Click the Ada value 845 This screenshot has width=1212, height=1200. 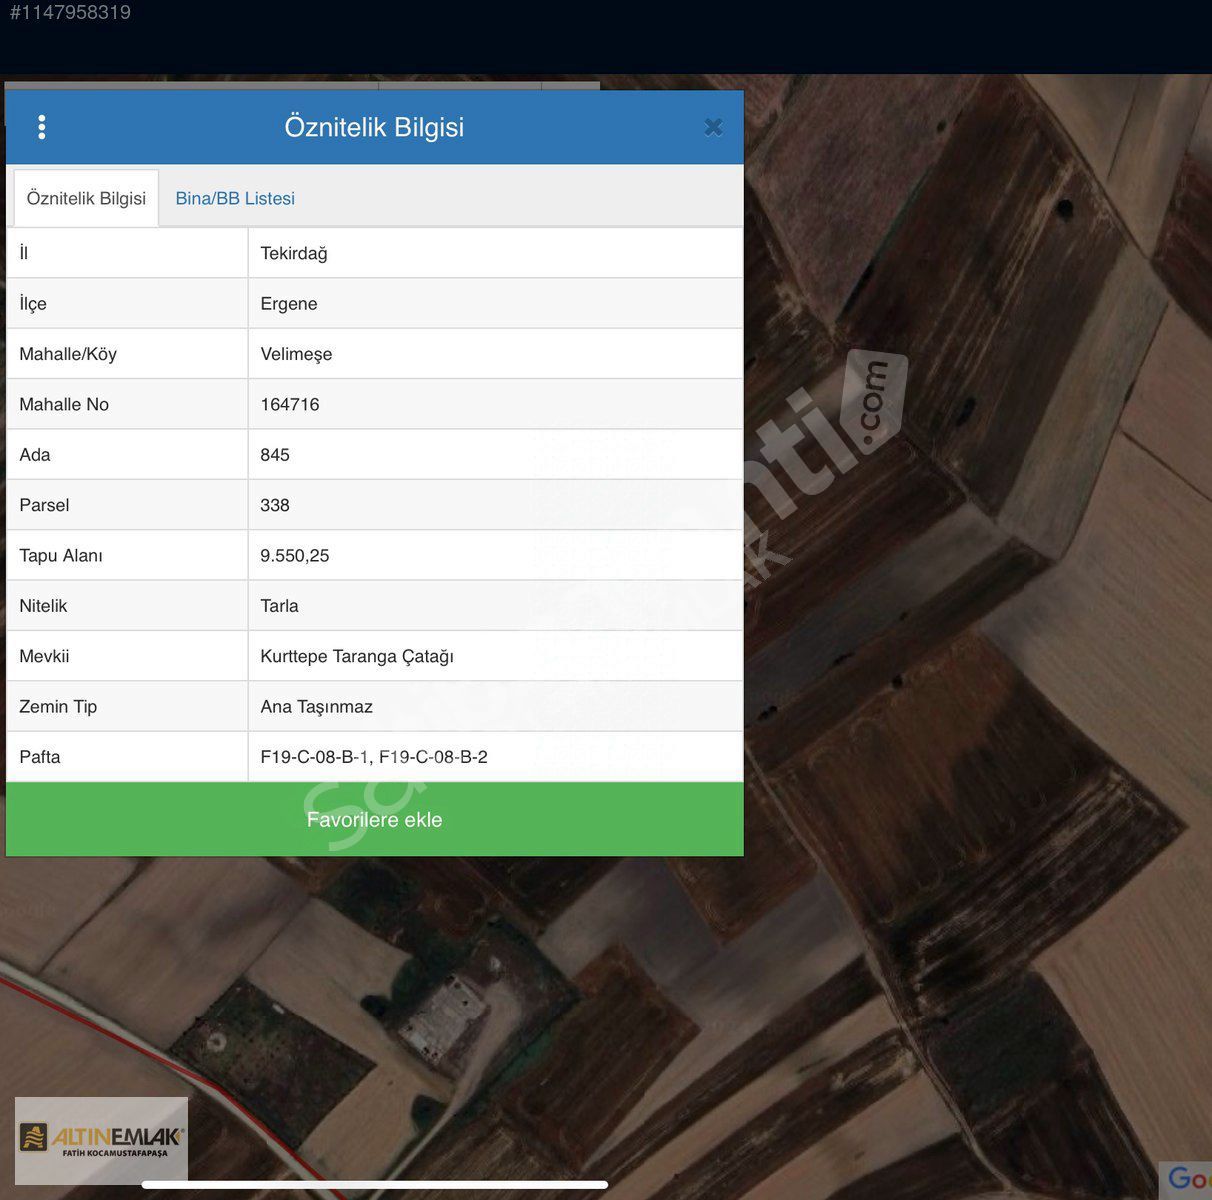tap(275, 455)
